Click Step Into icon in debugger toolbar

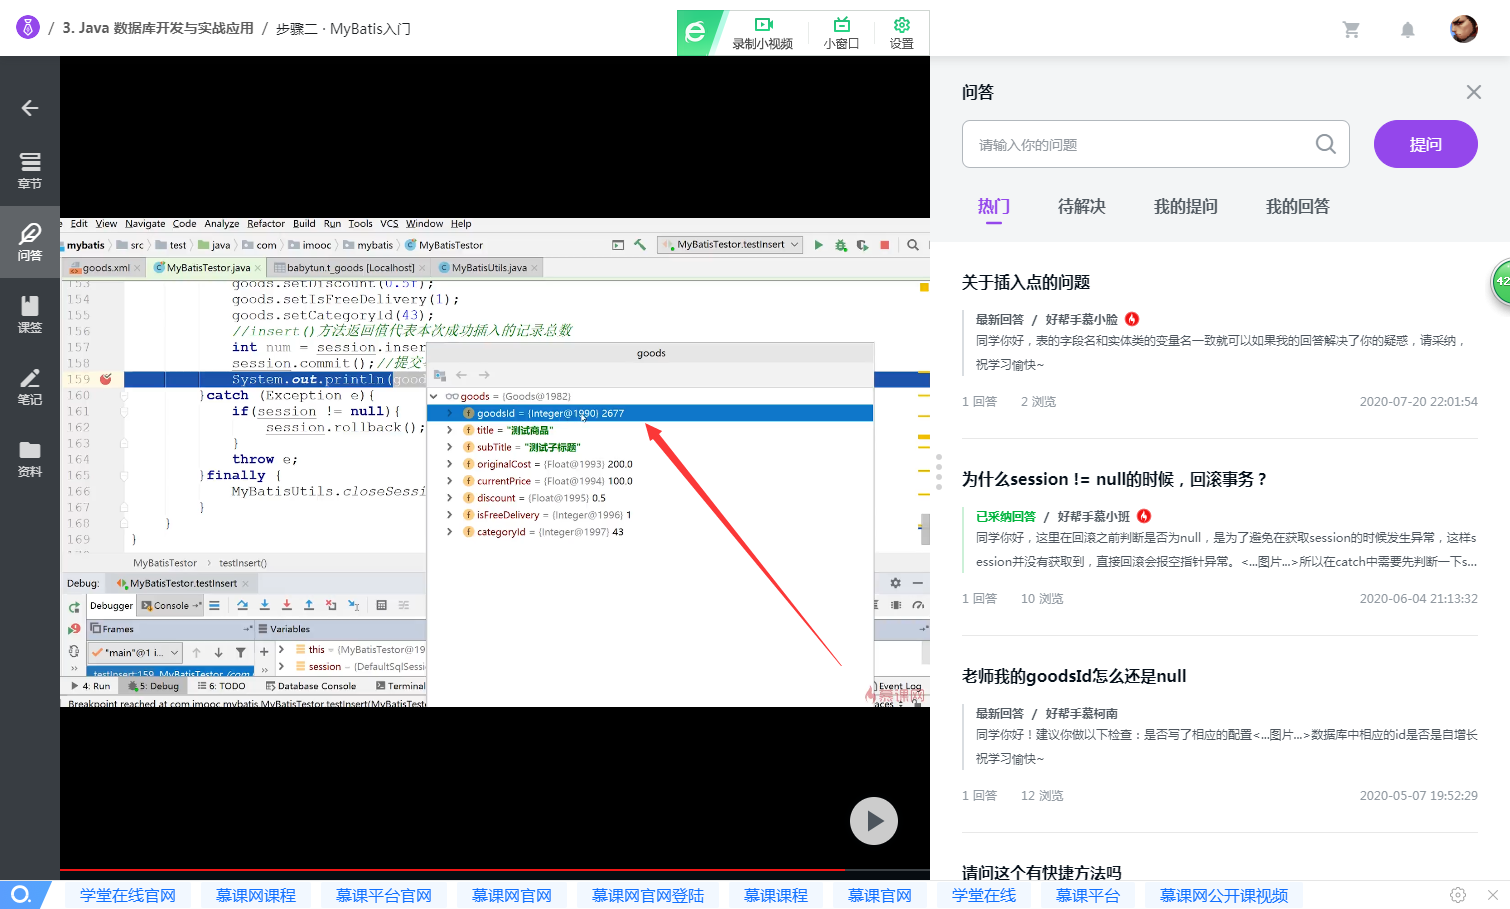tap(265, 605)
